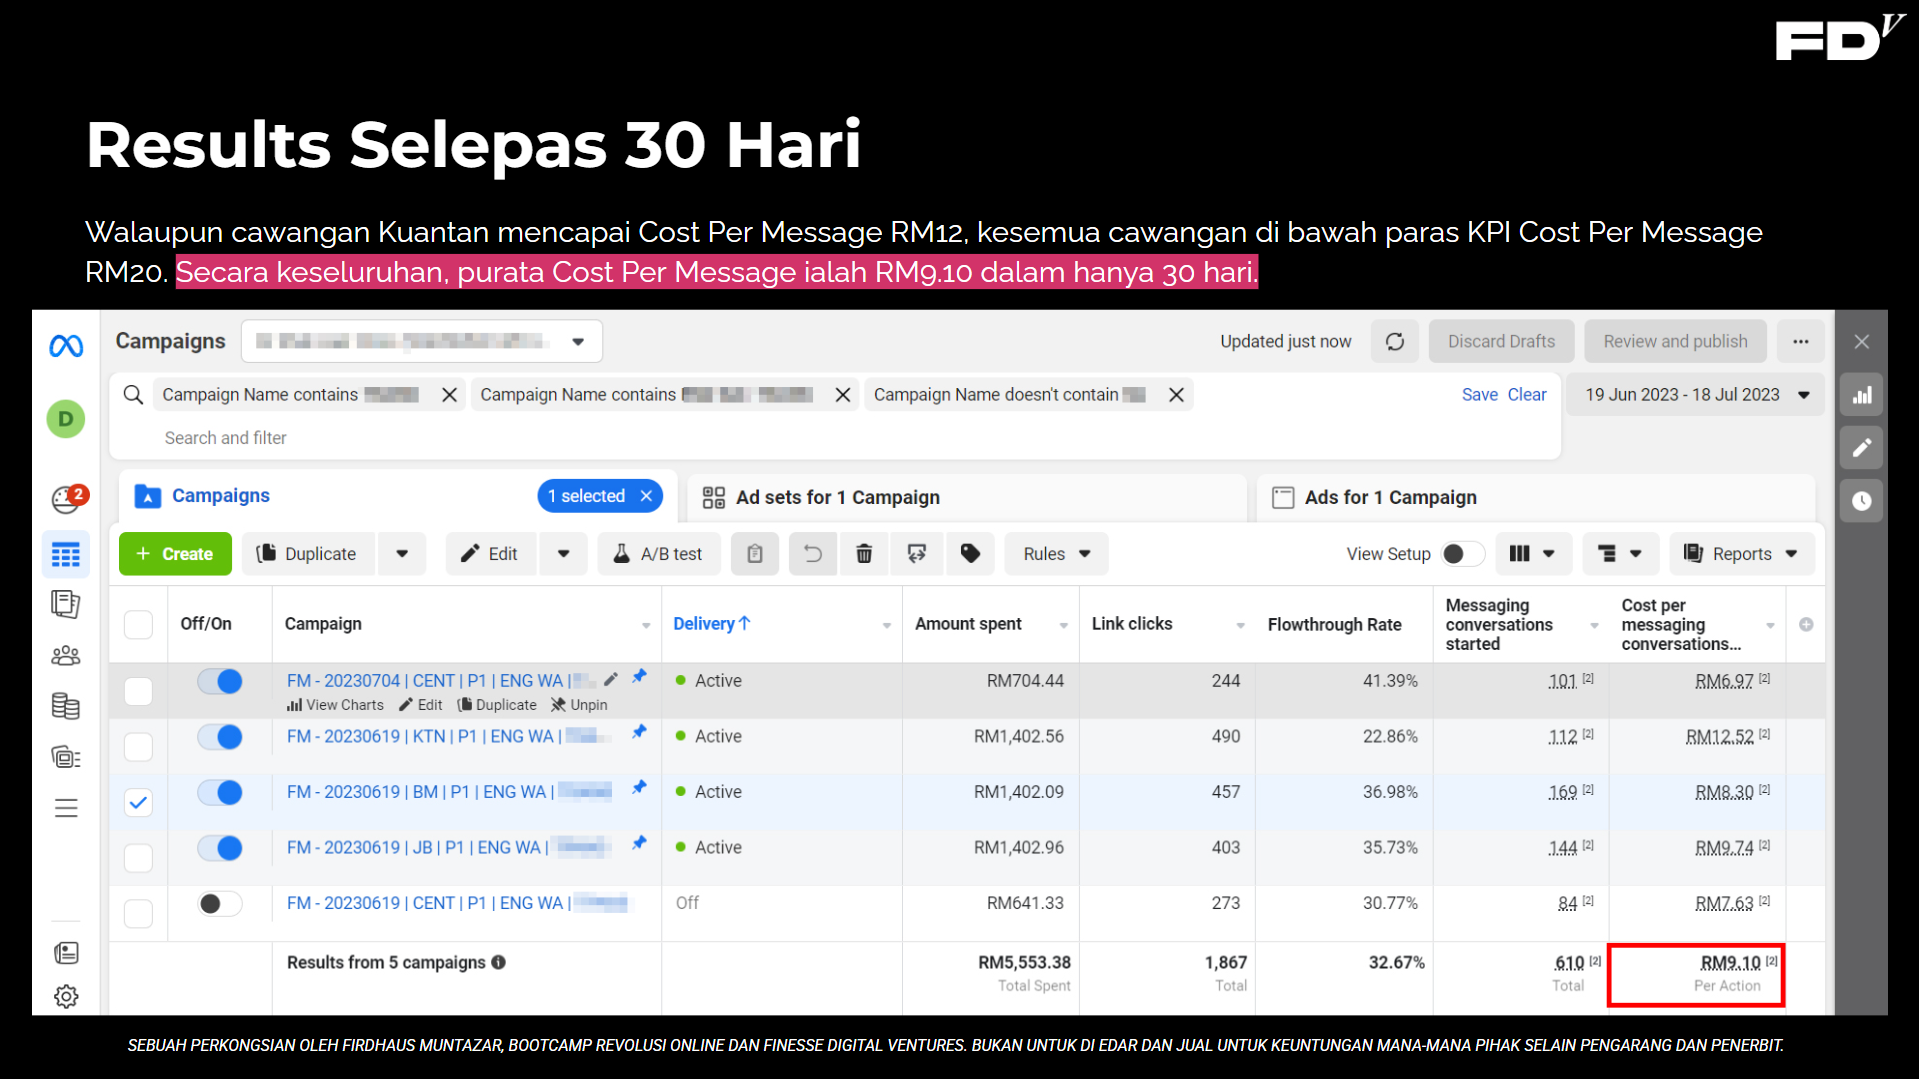The height and width of the screenshot is (1079, 1919).
Task: Toggle the View Setup switch
Action: 1461,554
